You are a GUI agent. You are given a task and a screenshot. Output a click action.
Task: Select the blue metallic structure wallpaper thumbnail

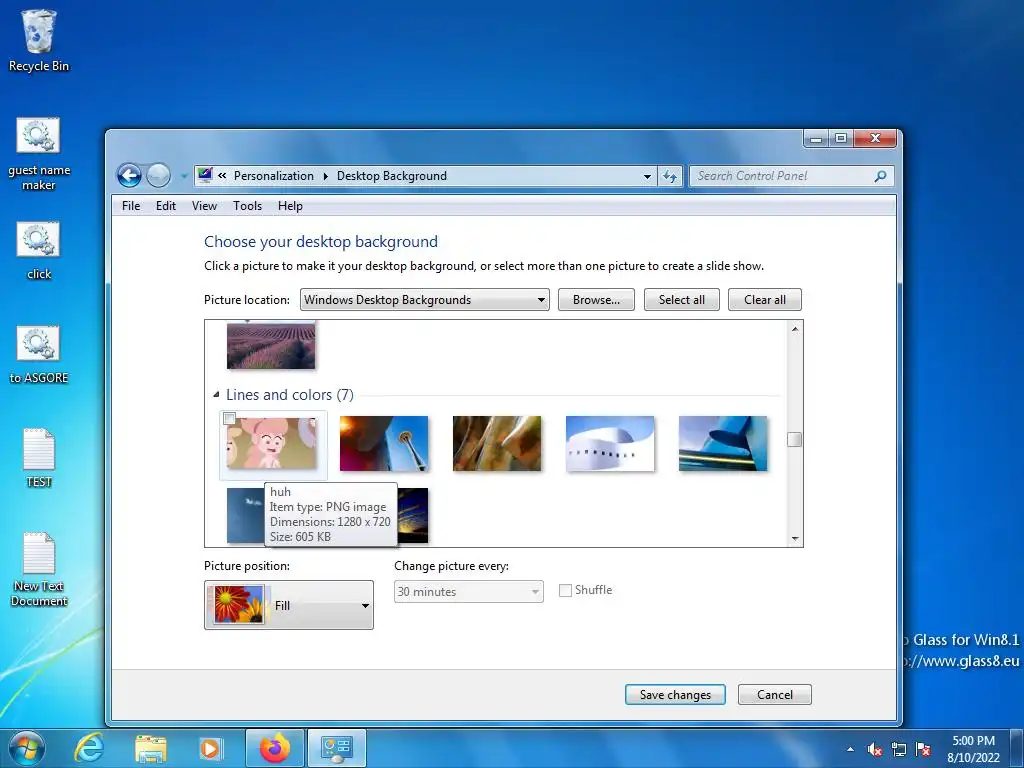tap(723, 443)
